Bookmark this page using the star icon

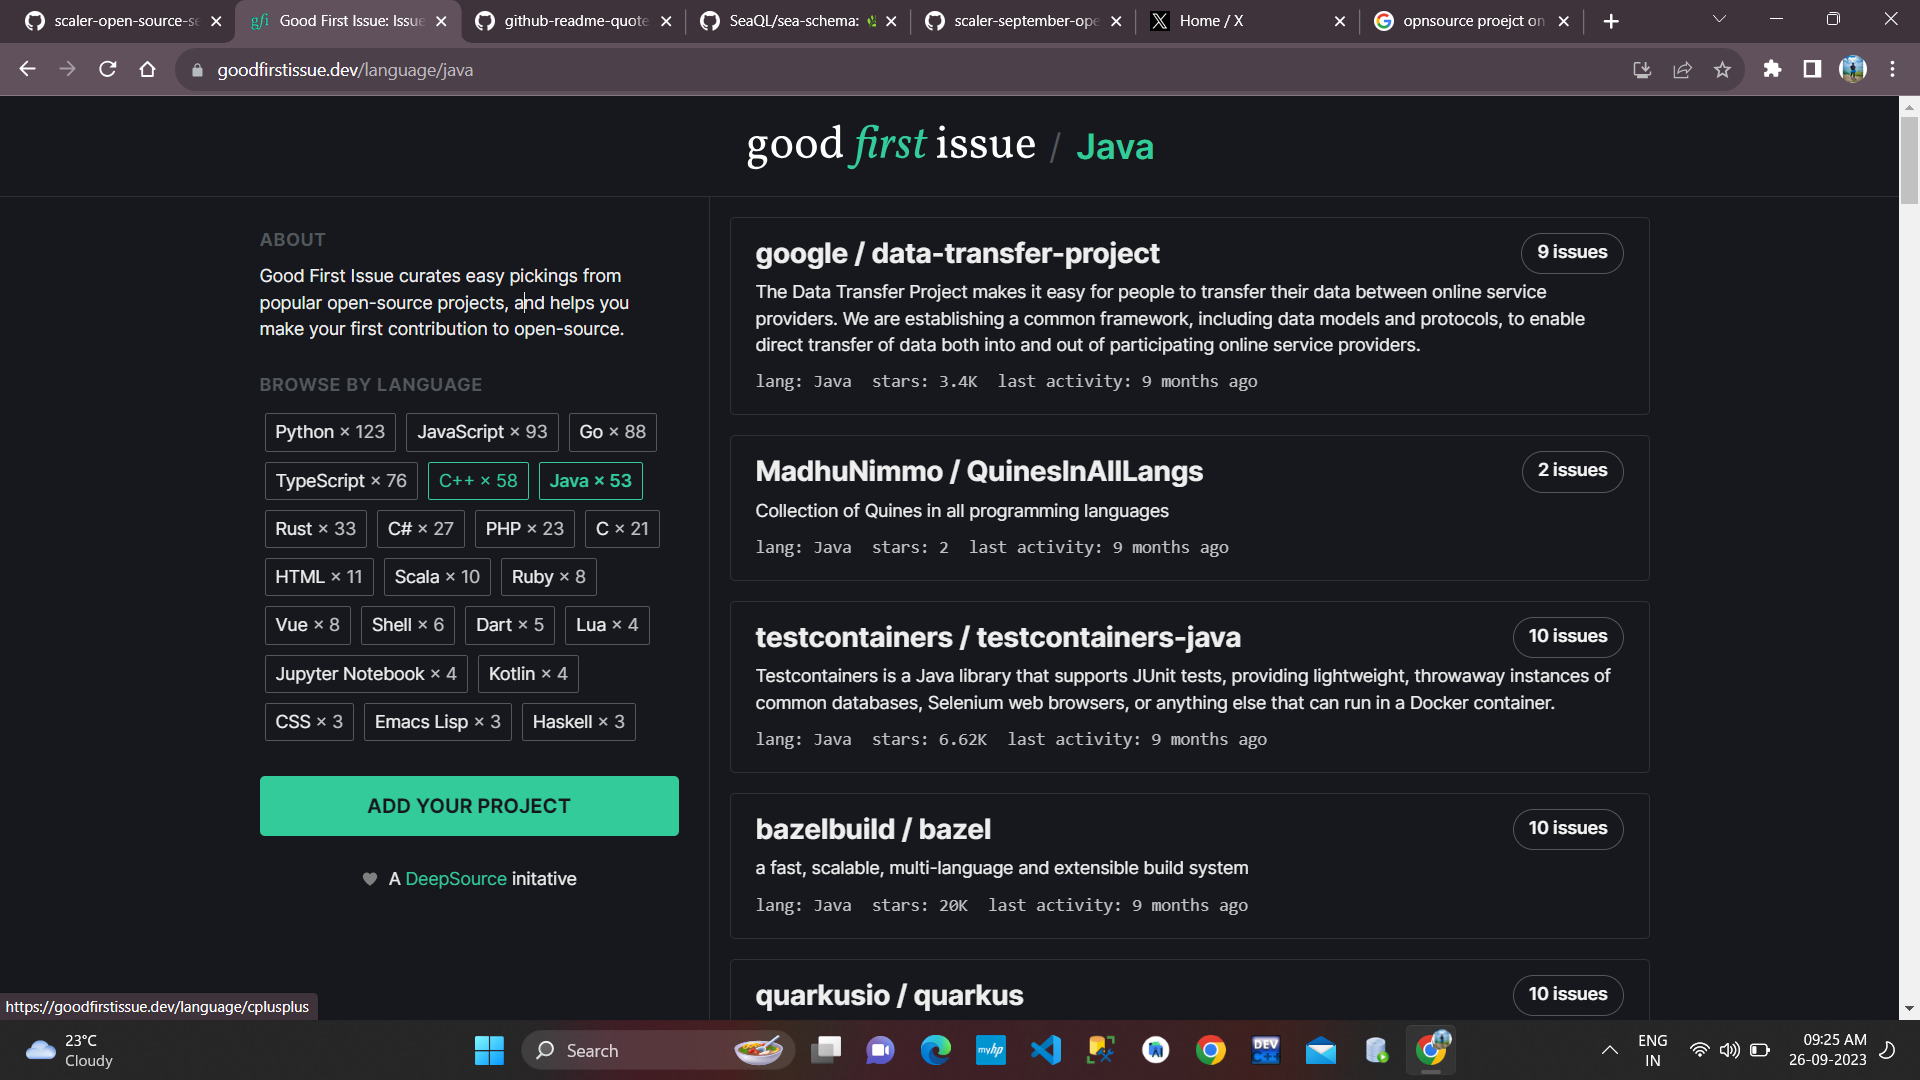click(x=1723, y=70)
